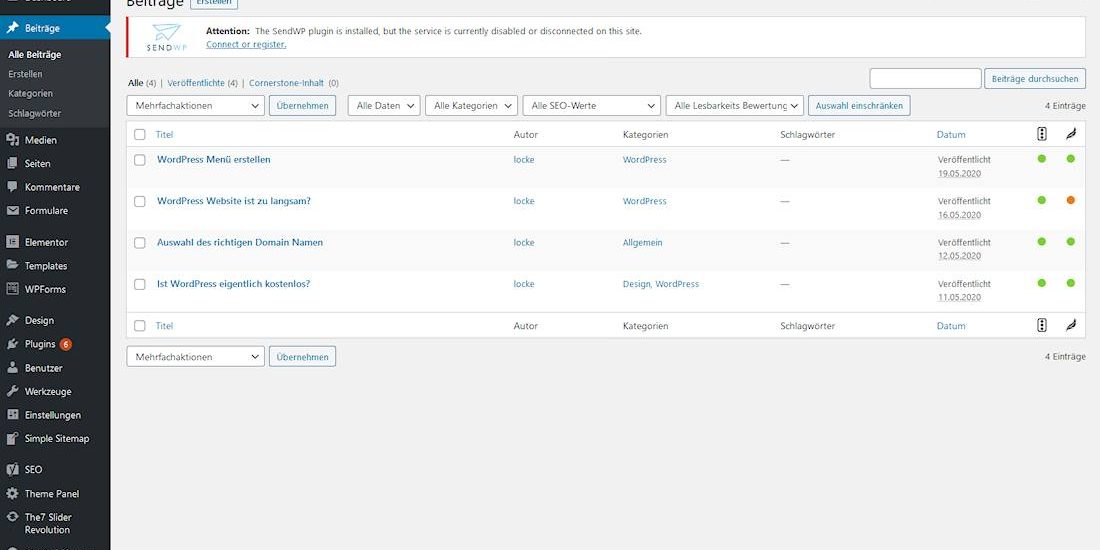Screen dimensions: 1100x550
Task: Click the Simple Sitemap icon
Action: click(12, 438)
